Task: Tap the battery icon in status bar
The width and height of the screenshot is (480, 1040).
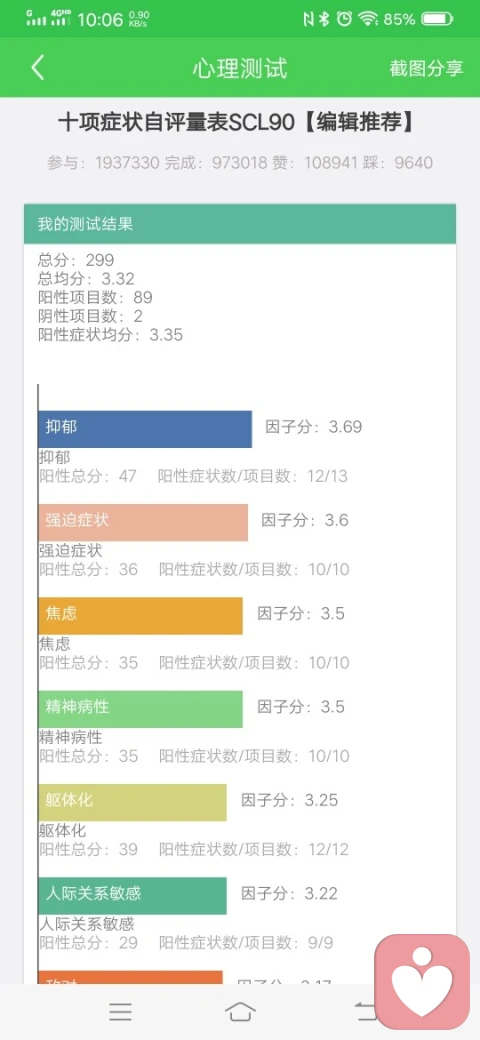Action: point(438,19)
